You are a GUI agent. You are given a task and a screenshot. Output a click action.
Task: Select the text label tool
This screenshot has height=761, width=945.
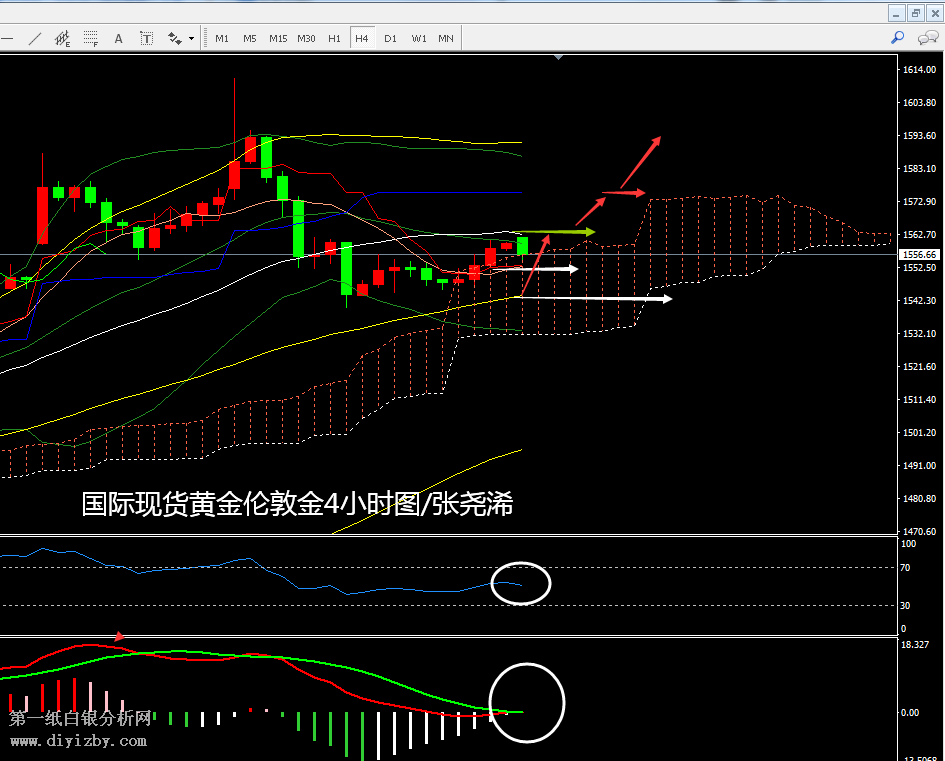click(146, 39)
